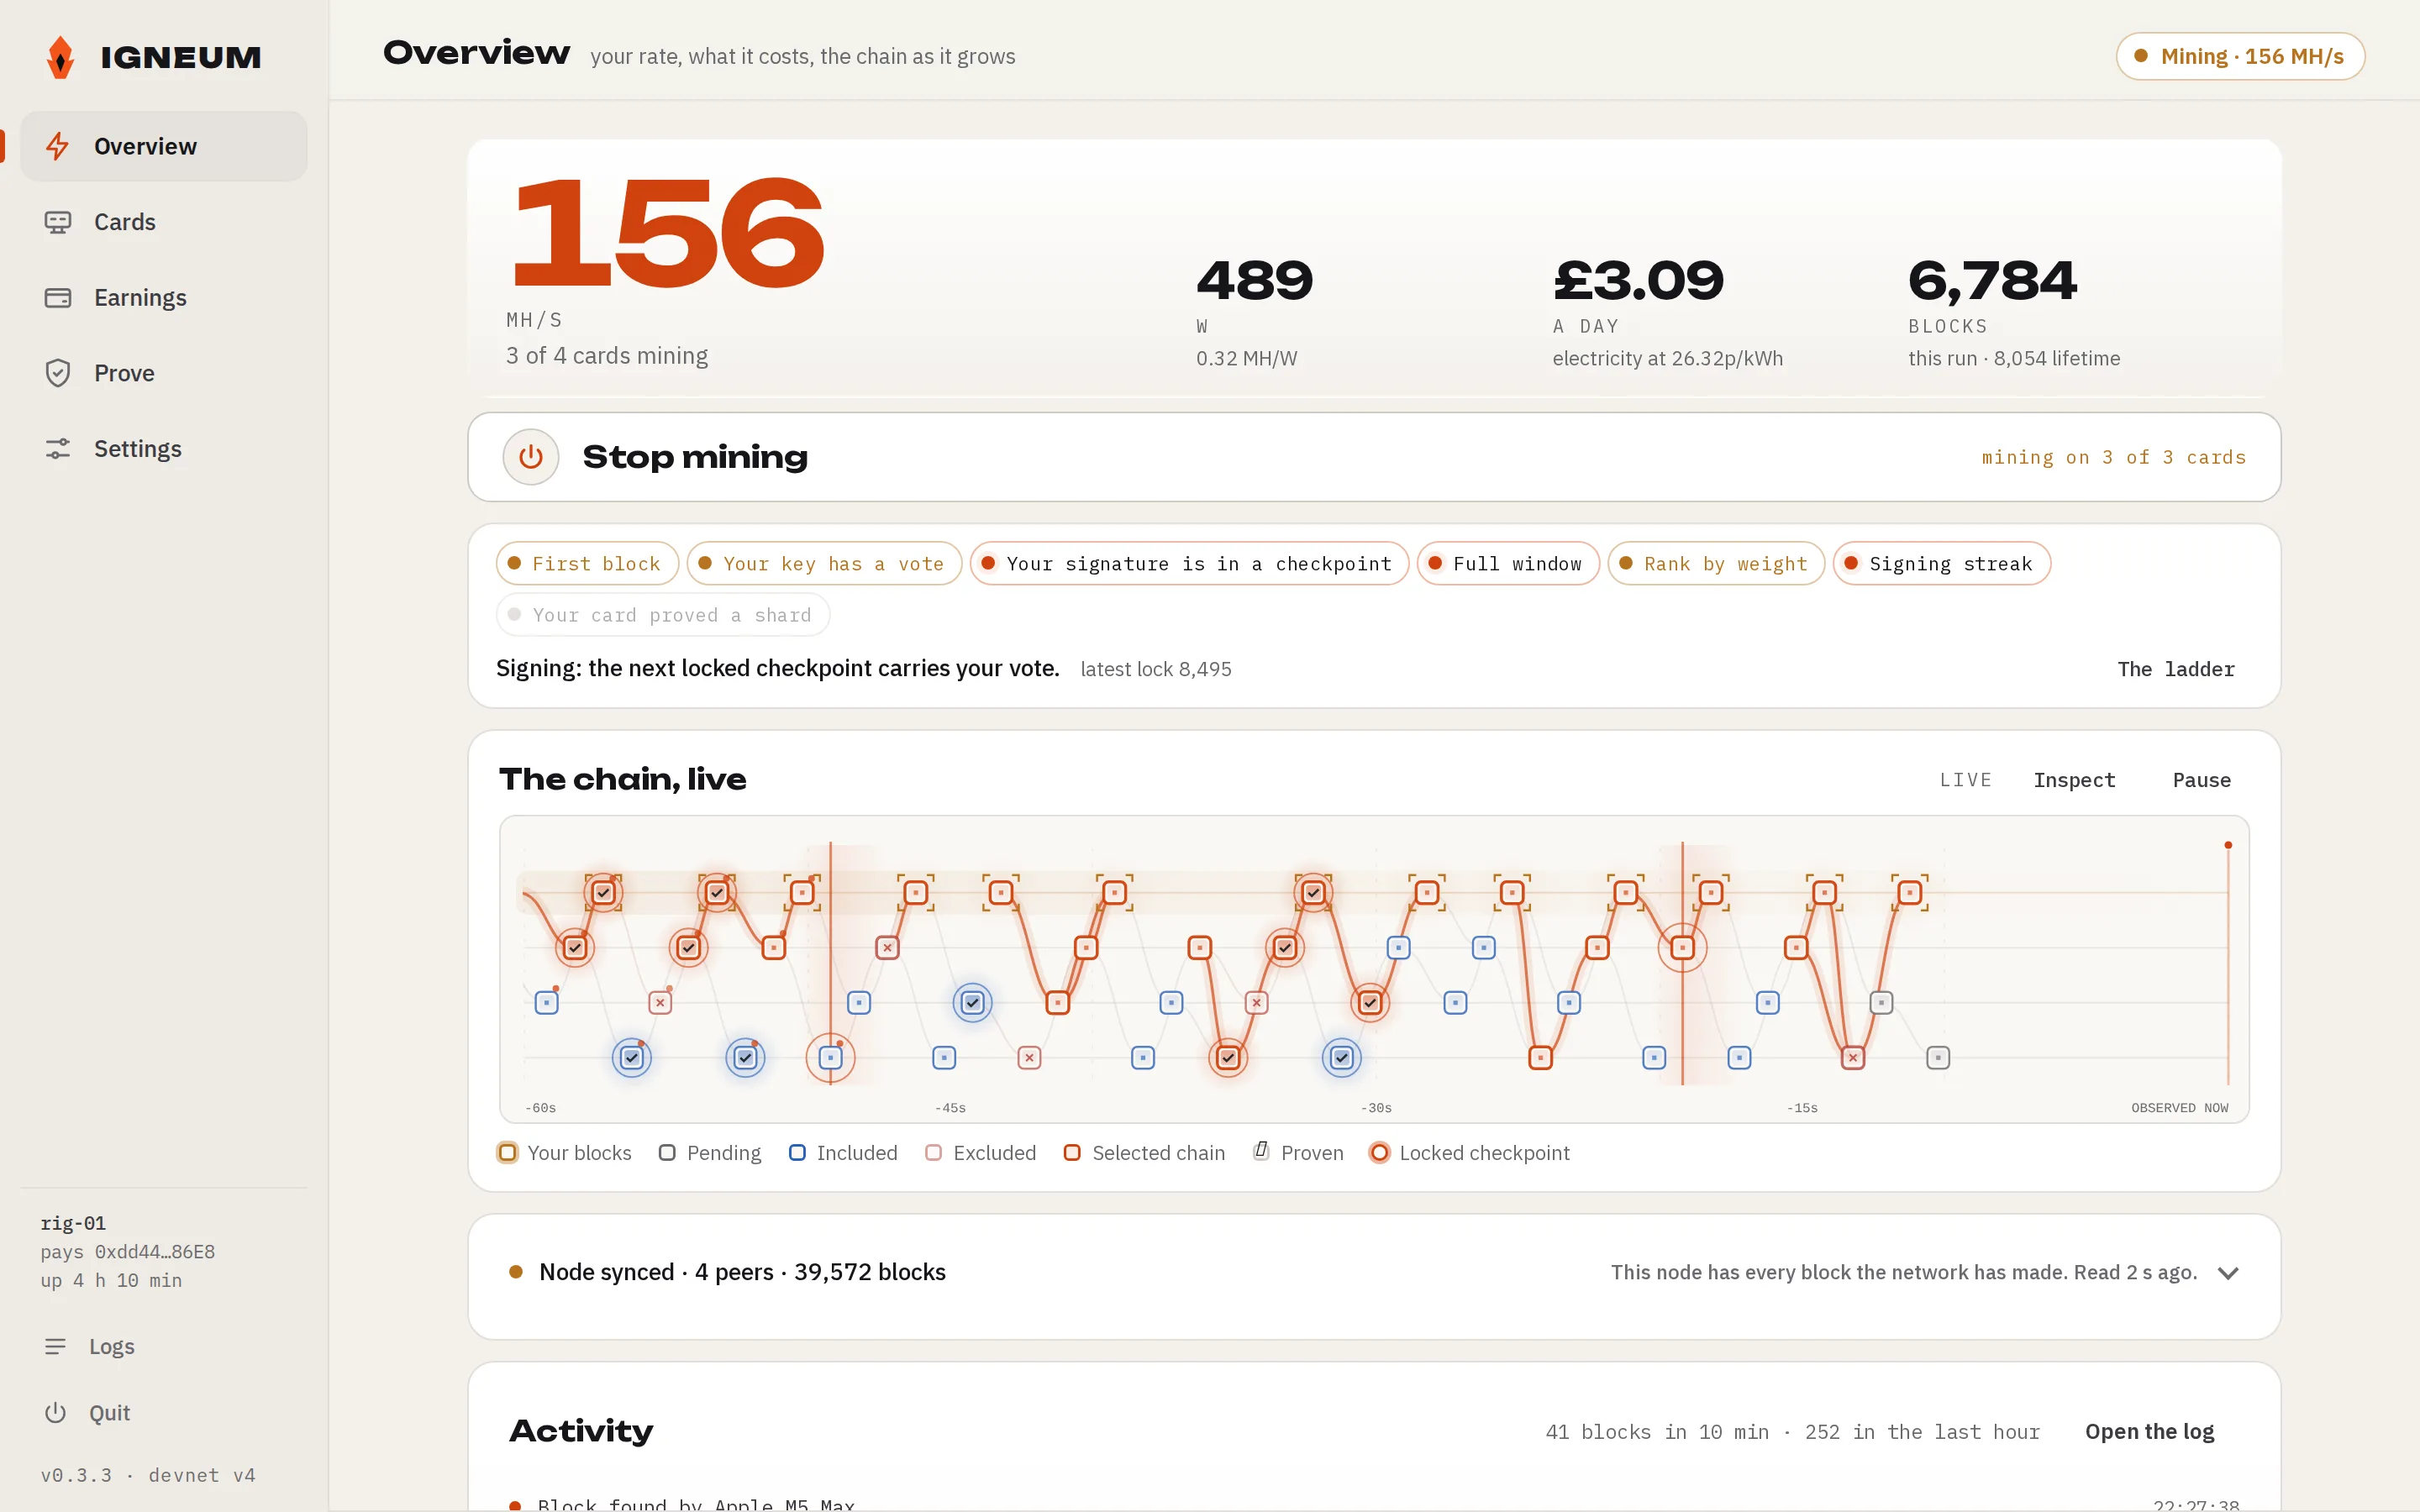Click the Logs list icon
Screen dimensions: 2420x1512
pyautogui.click(x=55, y=1347)
